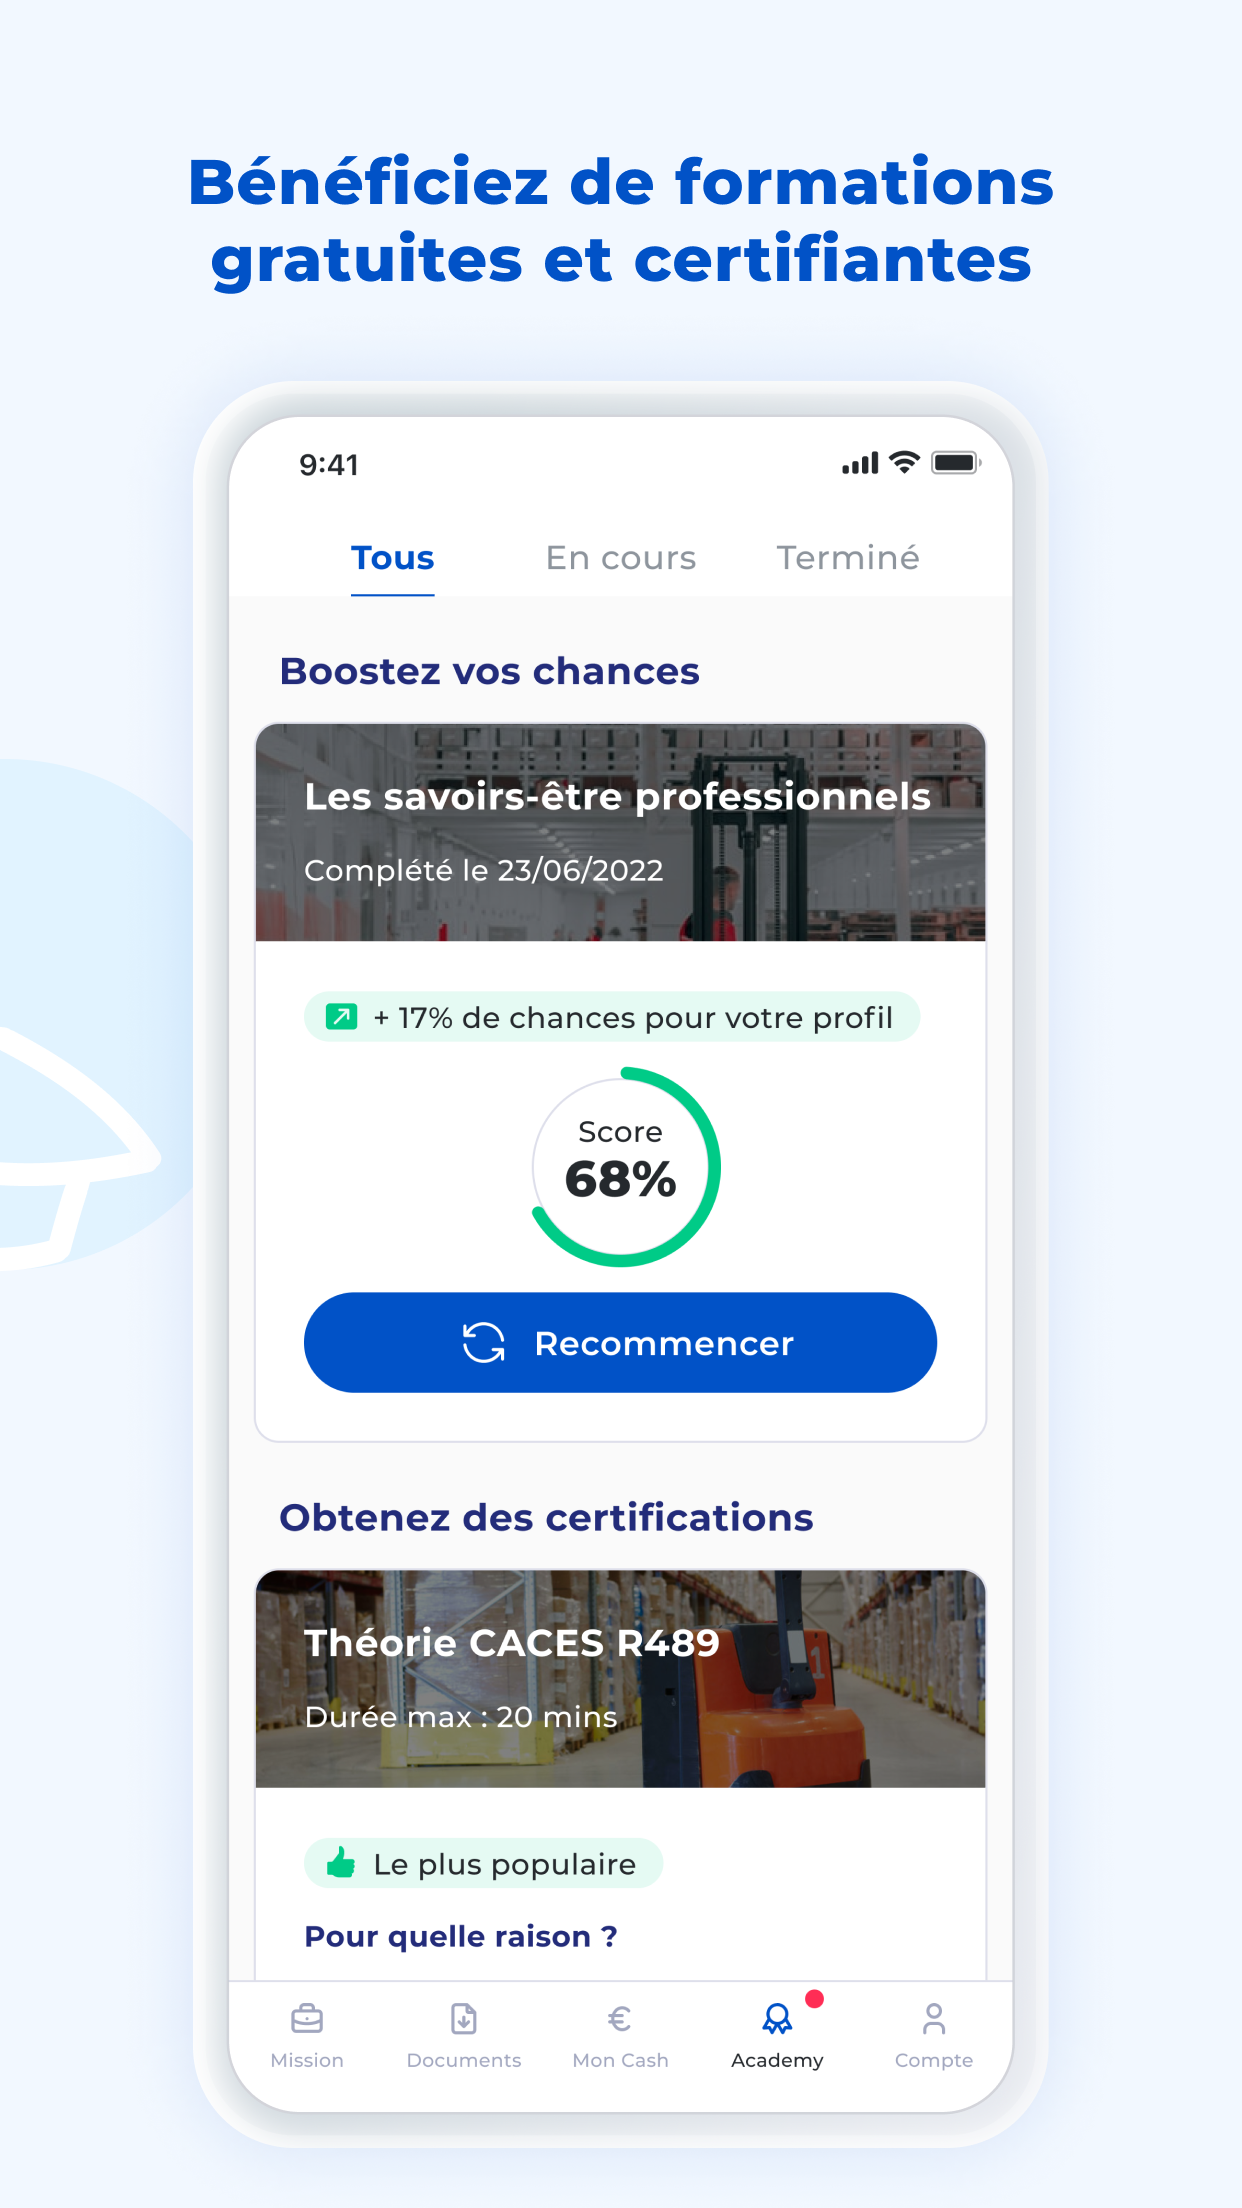
Task: Select the Academy ribbon icon
Action: [x=777, y=2019]
